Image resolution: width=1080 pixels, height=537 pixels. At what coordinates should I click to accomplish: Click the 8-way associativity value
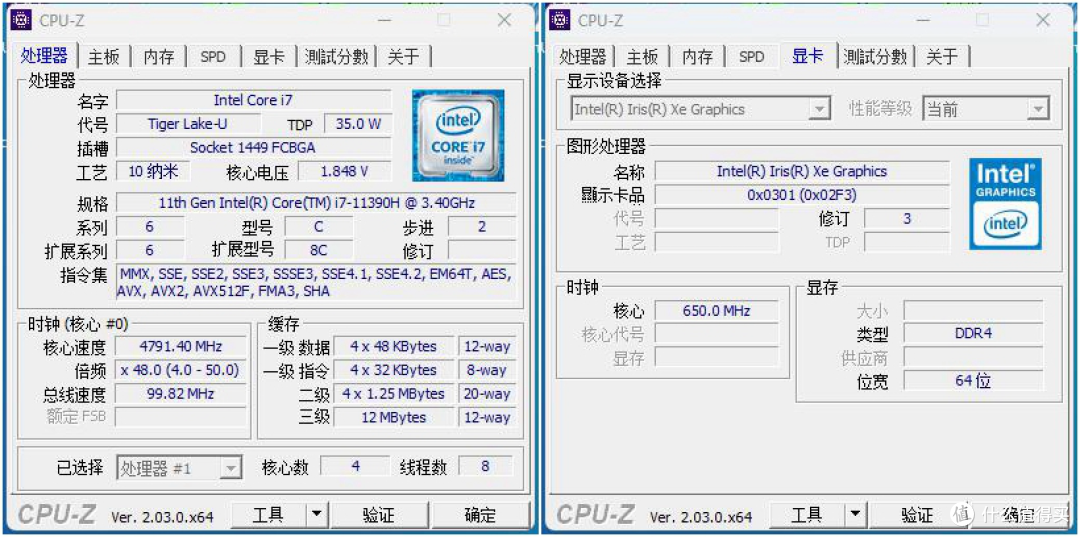point(486,370)
